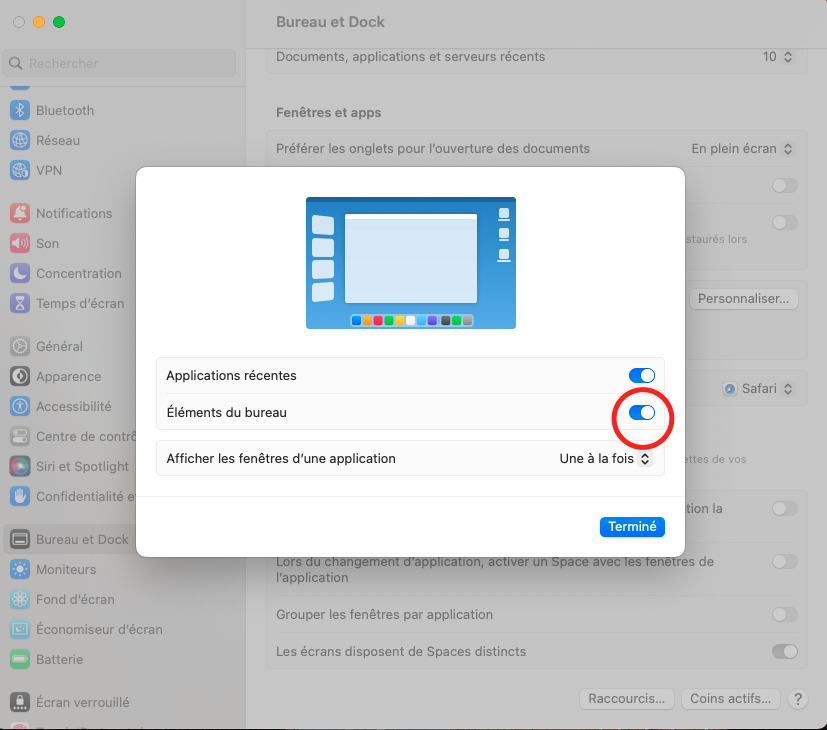This screenshot has width=827, height=730.
Task: Disable the Applications récentes toggle
Action: click(x=641, y=375)
